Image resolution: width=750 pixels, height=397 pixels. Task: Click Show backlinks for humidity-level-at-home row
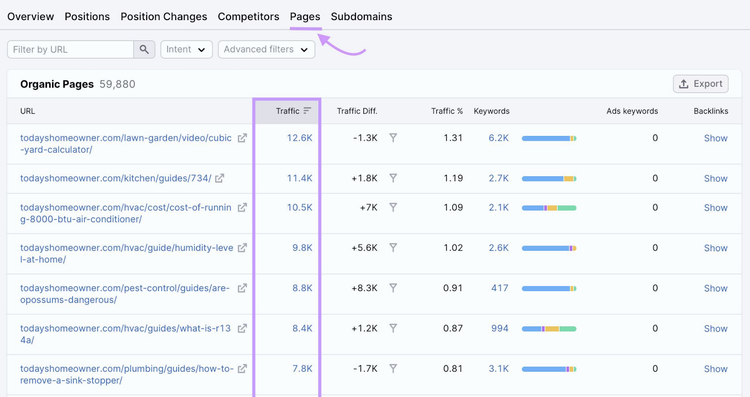[716, 248]
